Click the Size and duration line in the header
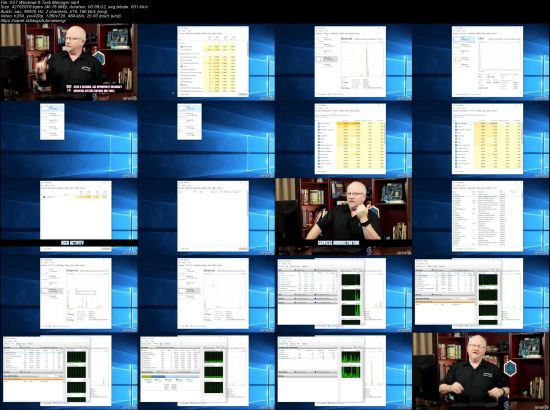Viewport: 550px width, 410px height. click(74, 7)
